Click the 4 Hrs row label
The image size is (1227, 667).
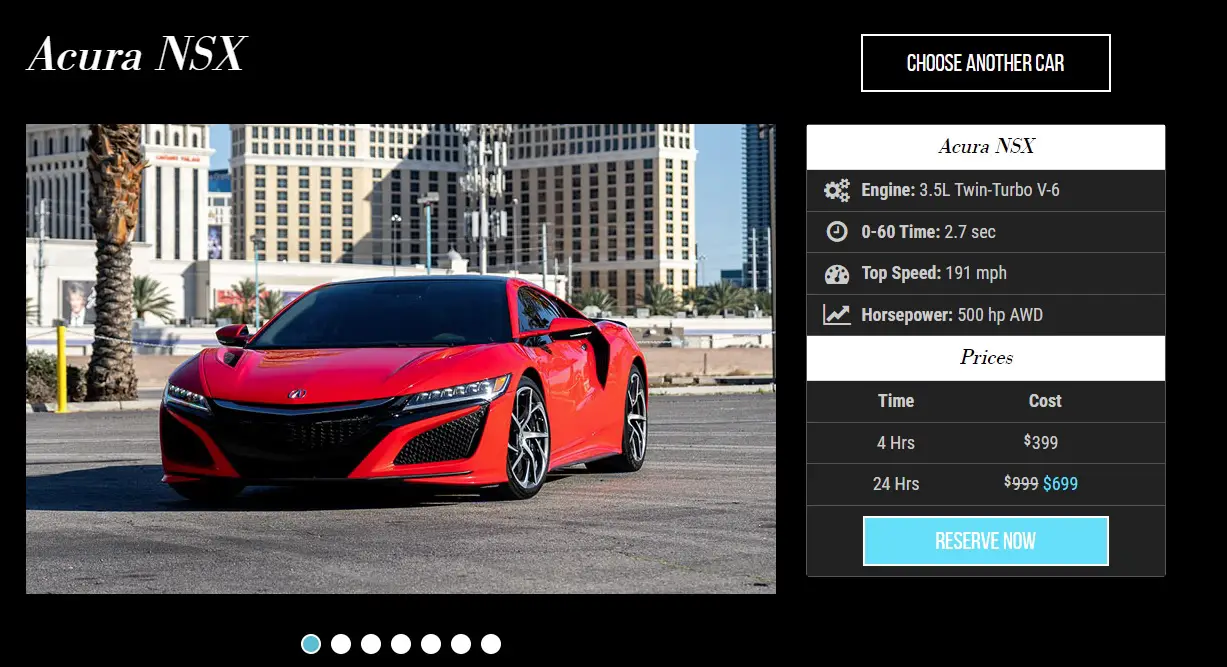896,442
